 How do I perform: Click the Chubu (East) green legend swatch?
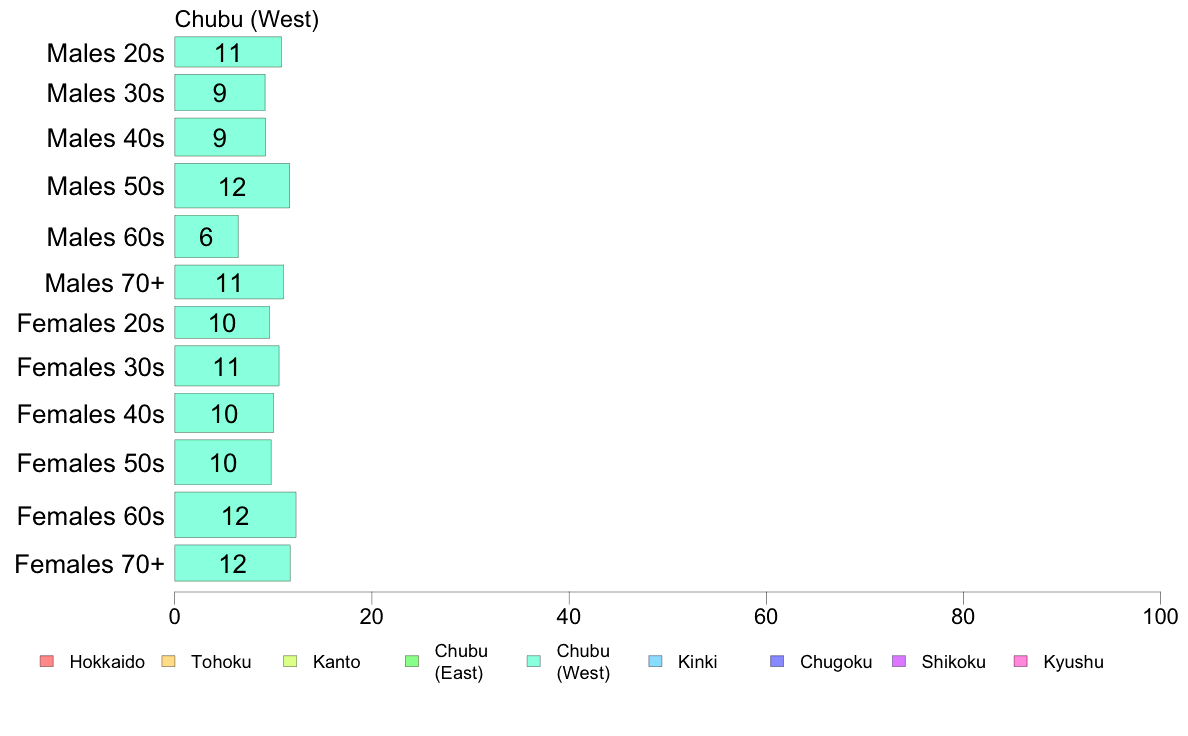click(412, 661)
